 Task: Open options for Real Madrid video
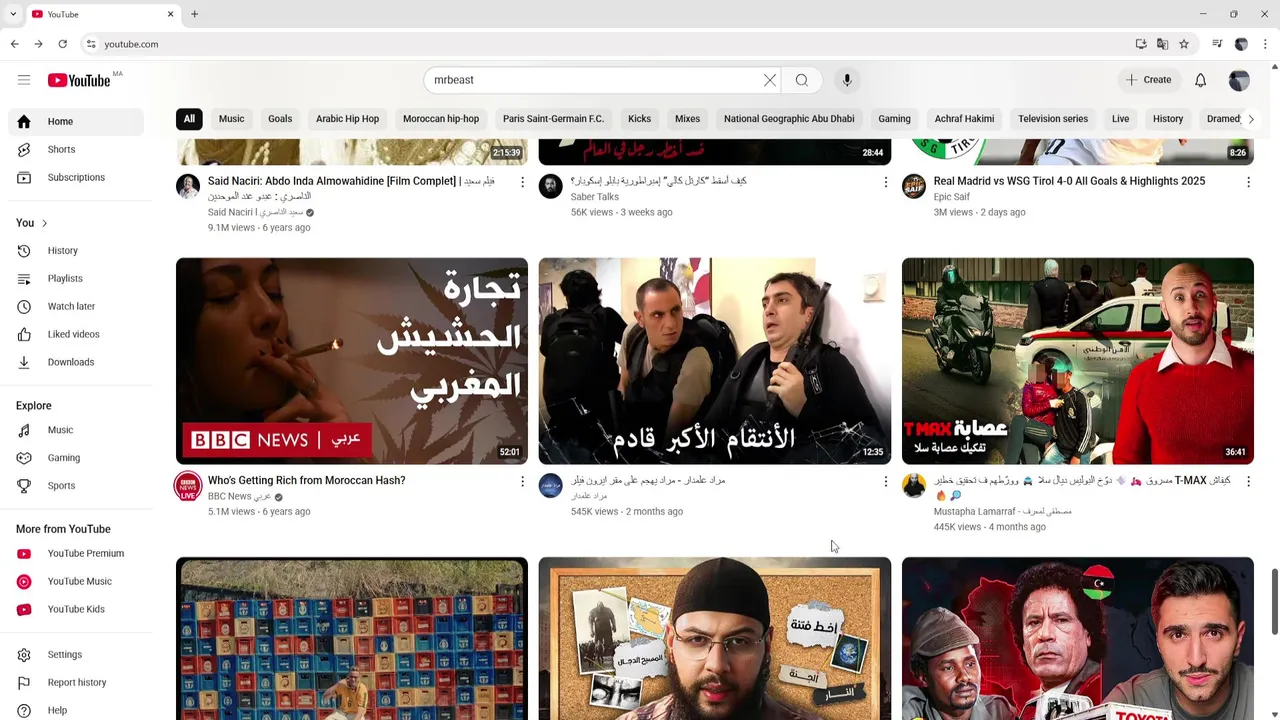coord(1248,182)
